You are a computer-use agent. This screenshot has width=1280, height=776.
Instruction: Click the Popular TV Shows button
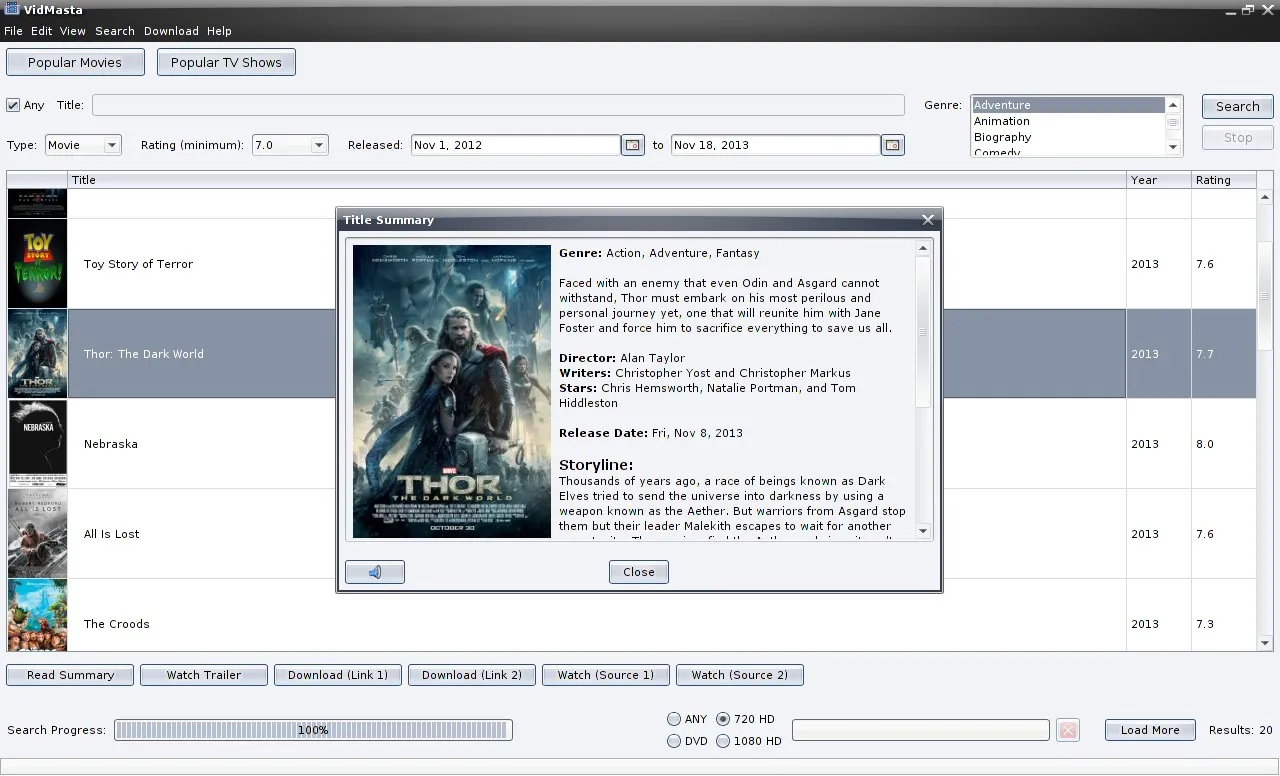226,62
